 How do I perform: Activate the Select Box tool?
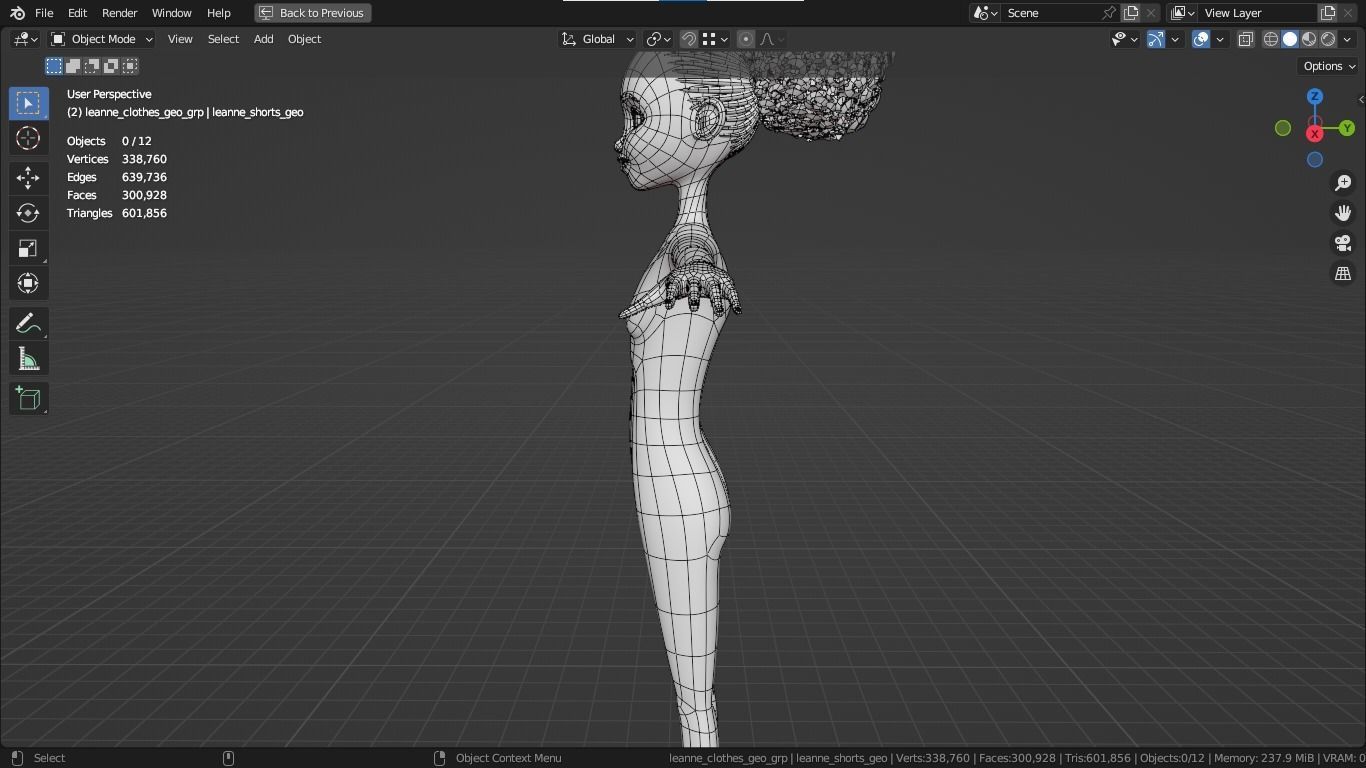28,103
